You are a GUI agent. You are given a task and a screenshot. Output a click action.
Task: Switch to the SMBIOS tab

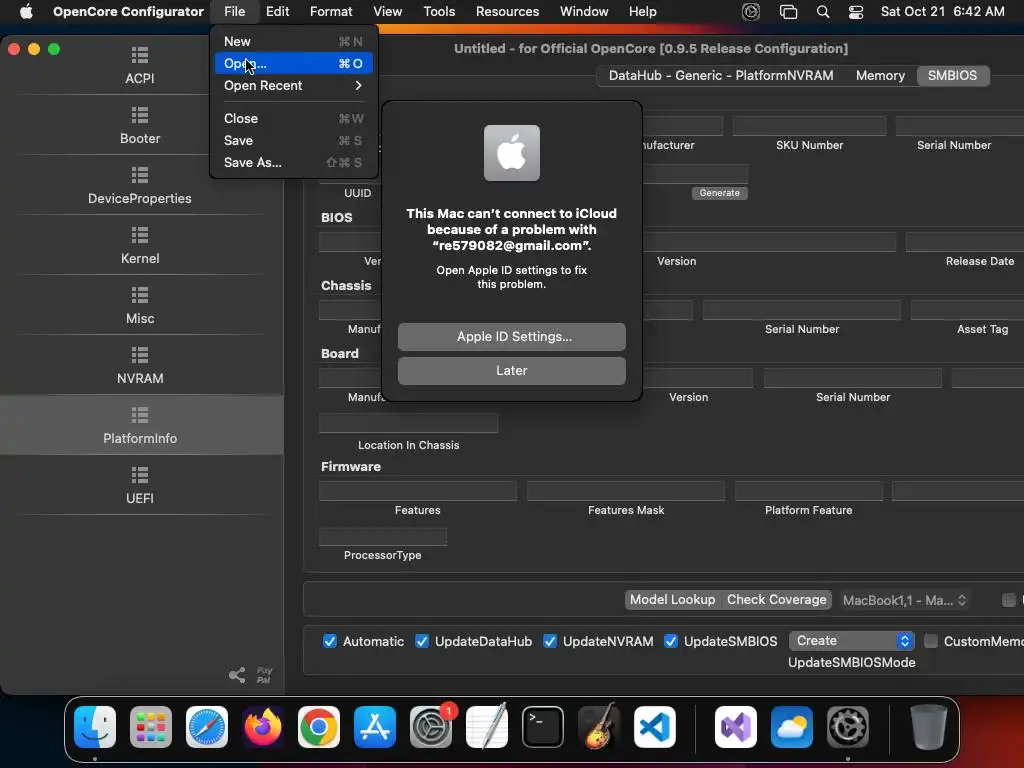952,76
